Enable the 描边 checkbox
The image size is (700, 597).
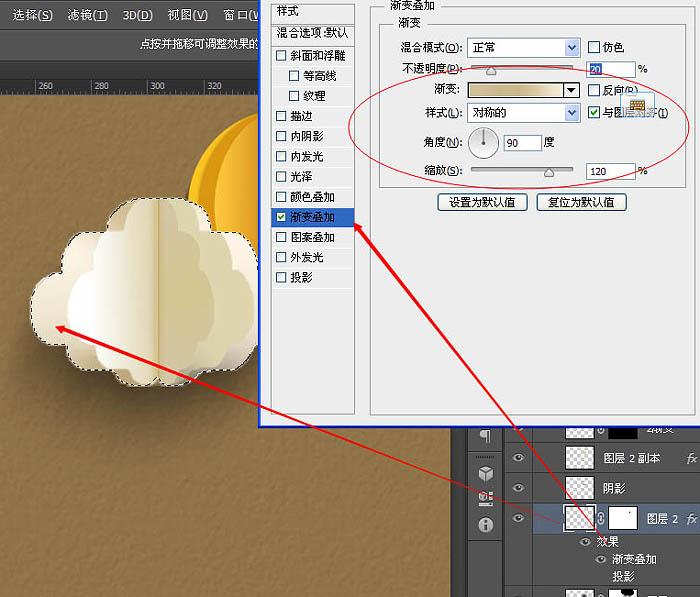click(x=281, y=116)
